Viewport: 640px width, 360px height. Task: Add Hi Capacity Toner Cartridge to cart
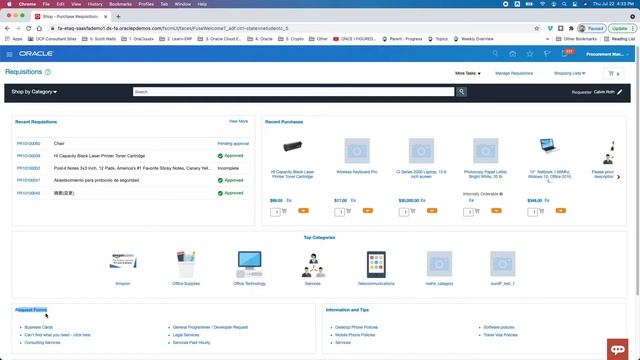point(284,211)
